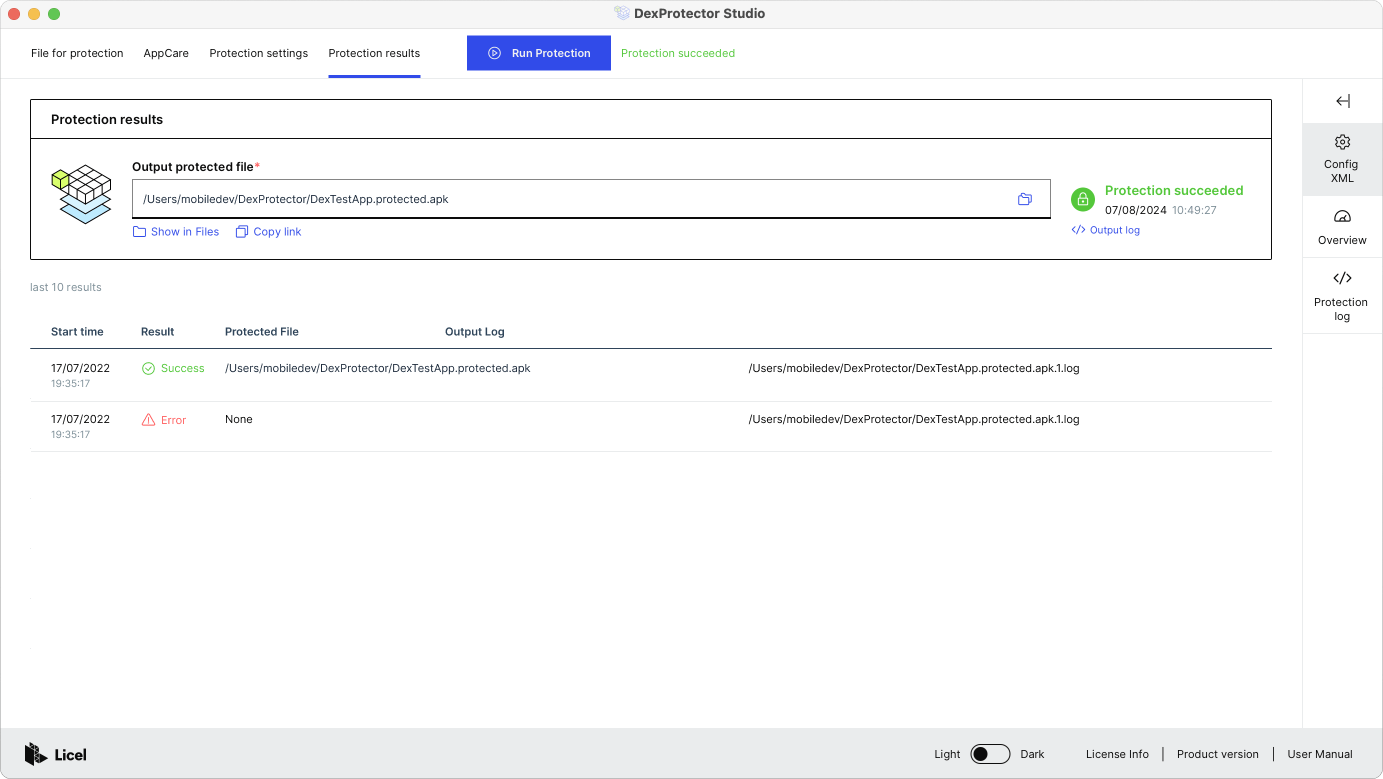Click the last 10 results label

66,287
